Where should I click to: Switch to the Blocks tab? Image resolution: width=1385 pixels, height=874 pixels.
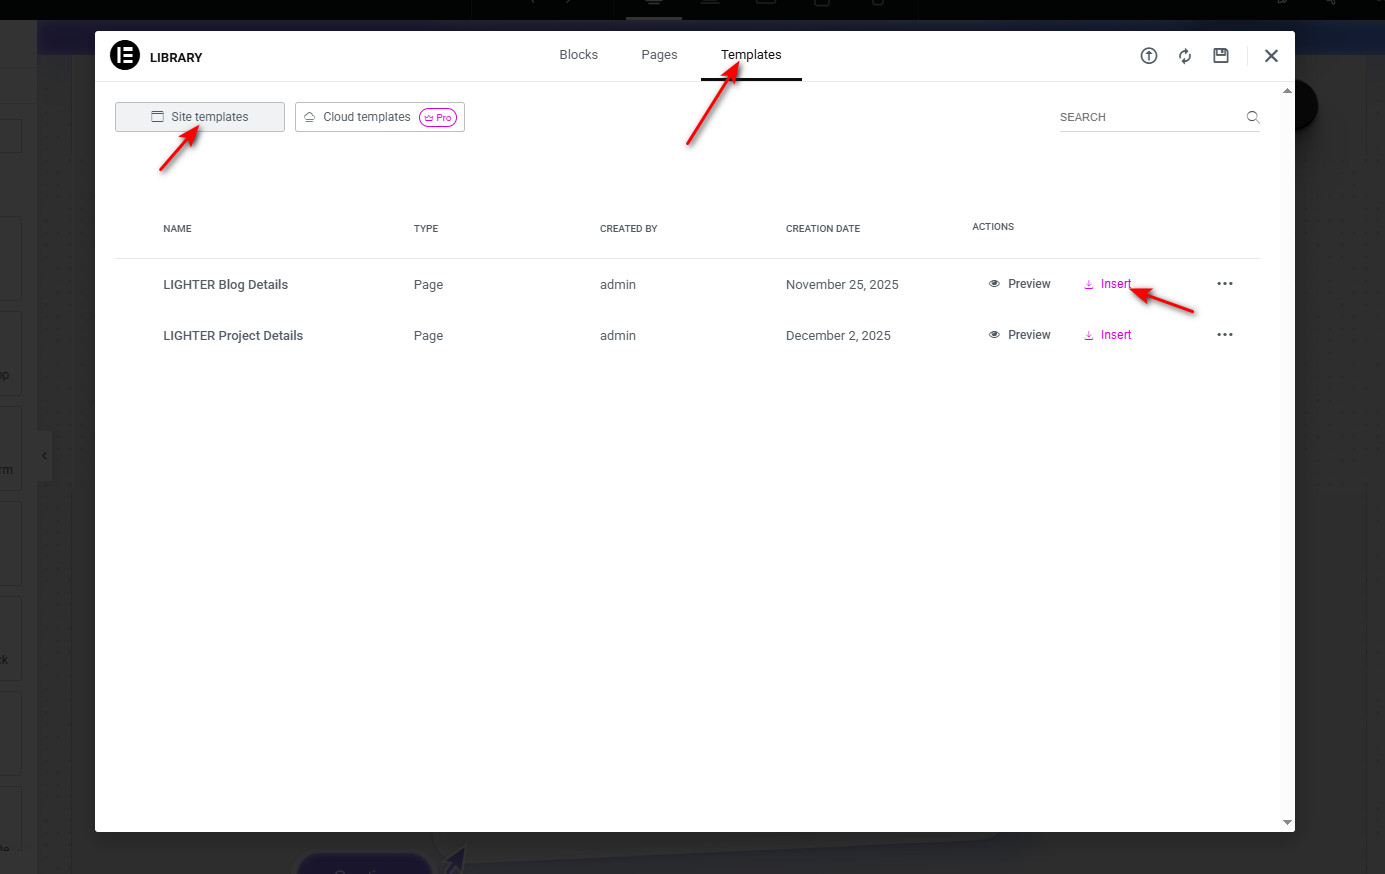pos(578,55)
